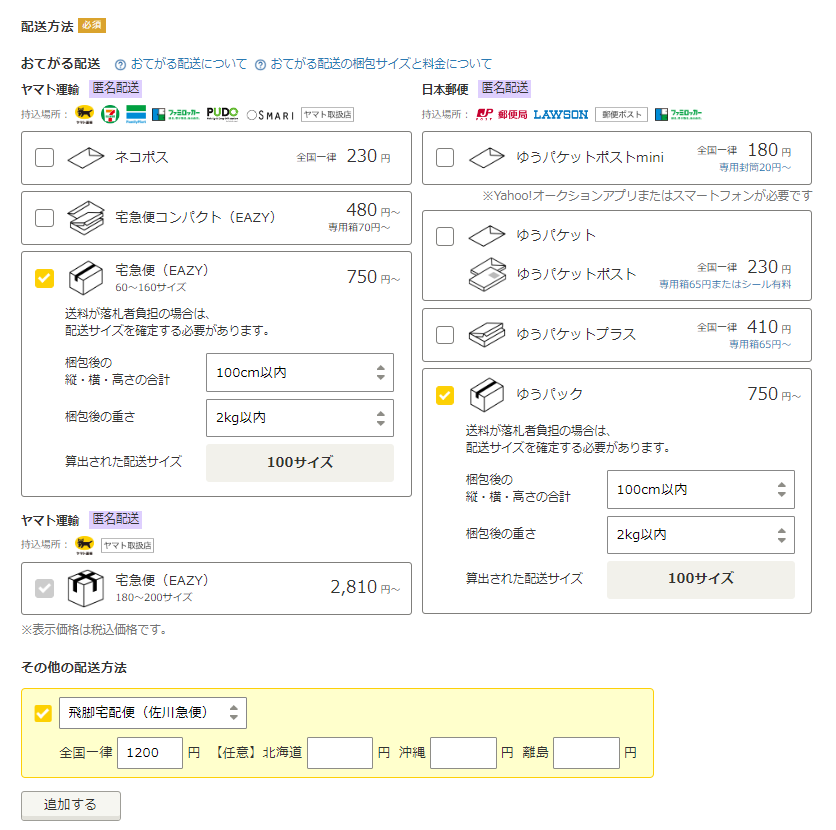Uncheck the ゆうパック shipping checkbox
This screenshot has width=836, height=830.
pyautogui.click(x=445, y=395)
